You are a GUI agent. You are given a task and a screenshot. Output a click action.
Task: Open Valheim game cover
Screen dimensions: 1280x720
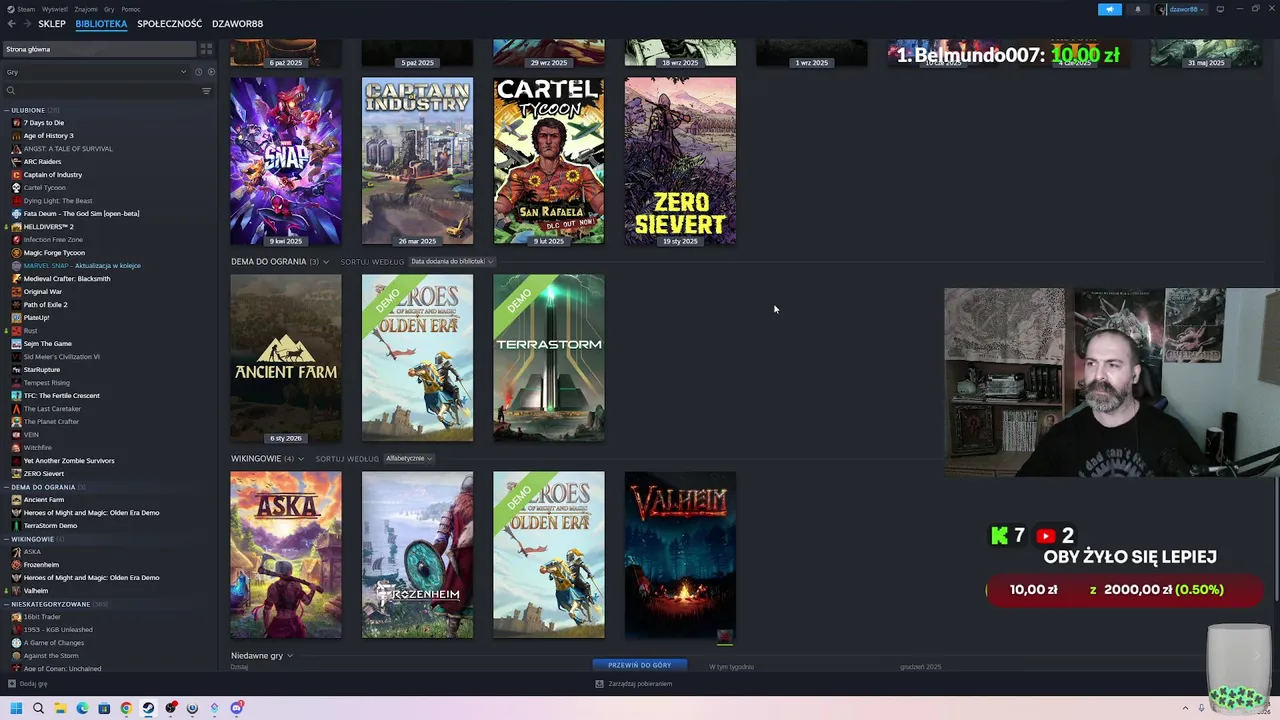click(680, 555)
